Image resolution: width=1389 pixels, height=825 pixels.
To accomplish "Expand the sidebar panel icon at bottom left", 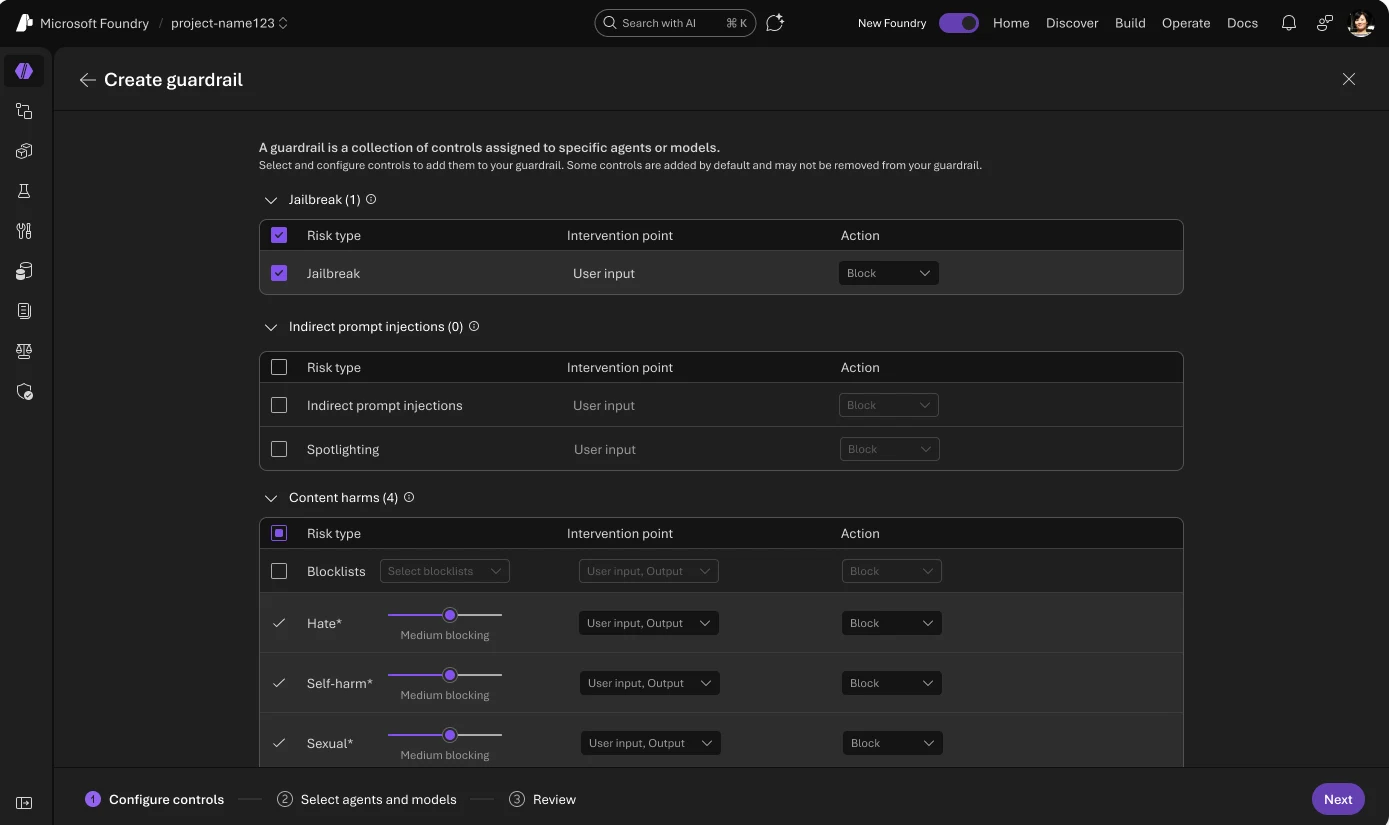I will [x=24, y=803].
